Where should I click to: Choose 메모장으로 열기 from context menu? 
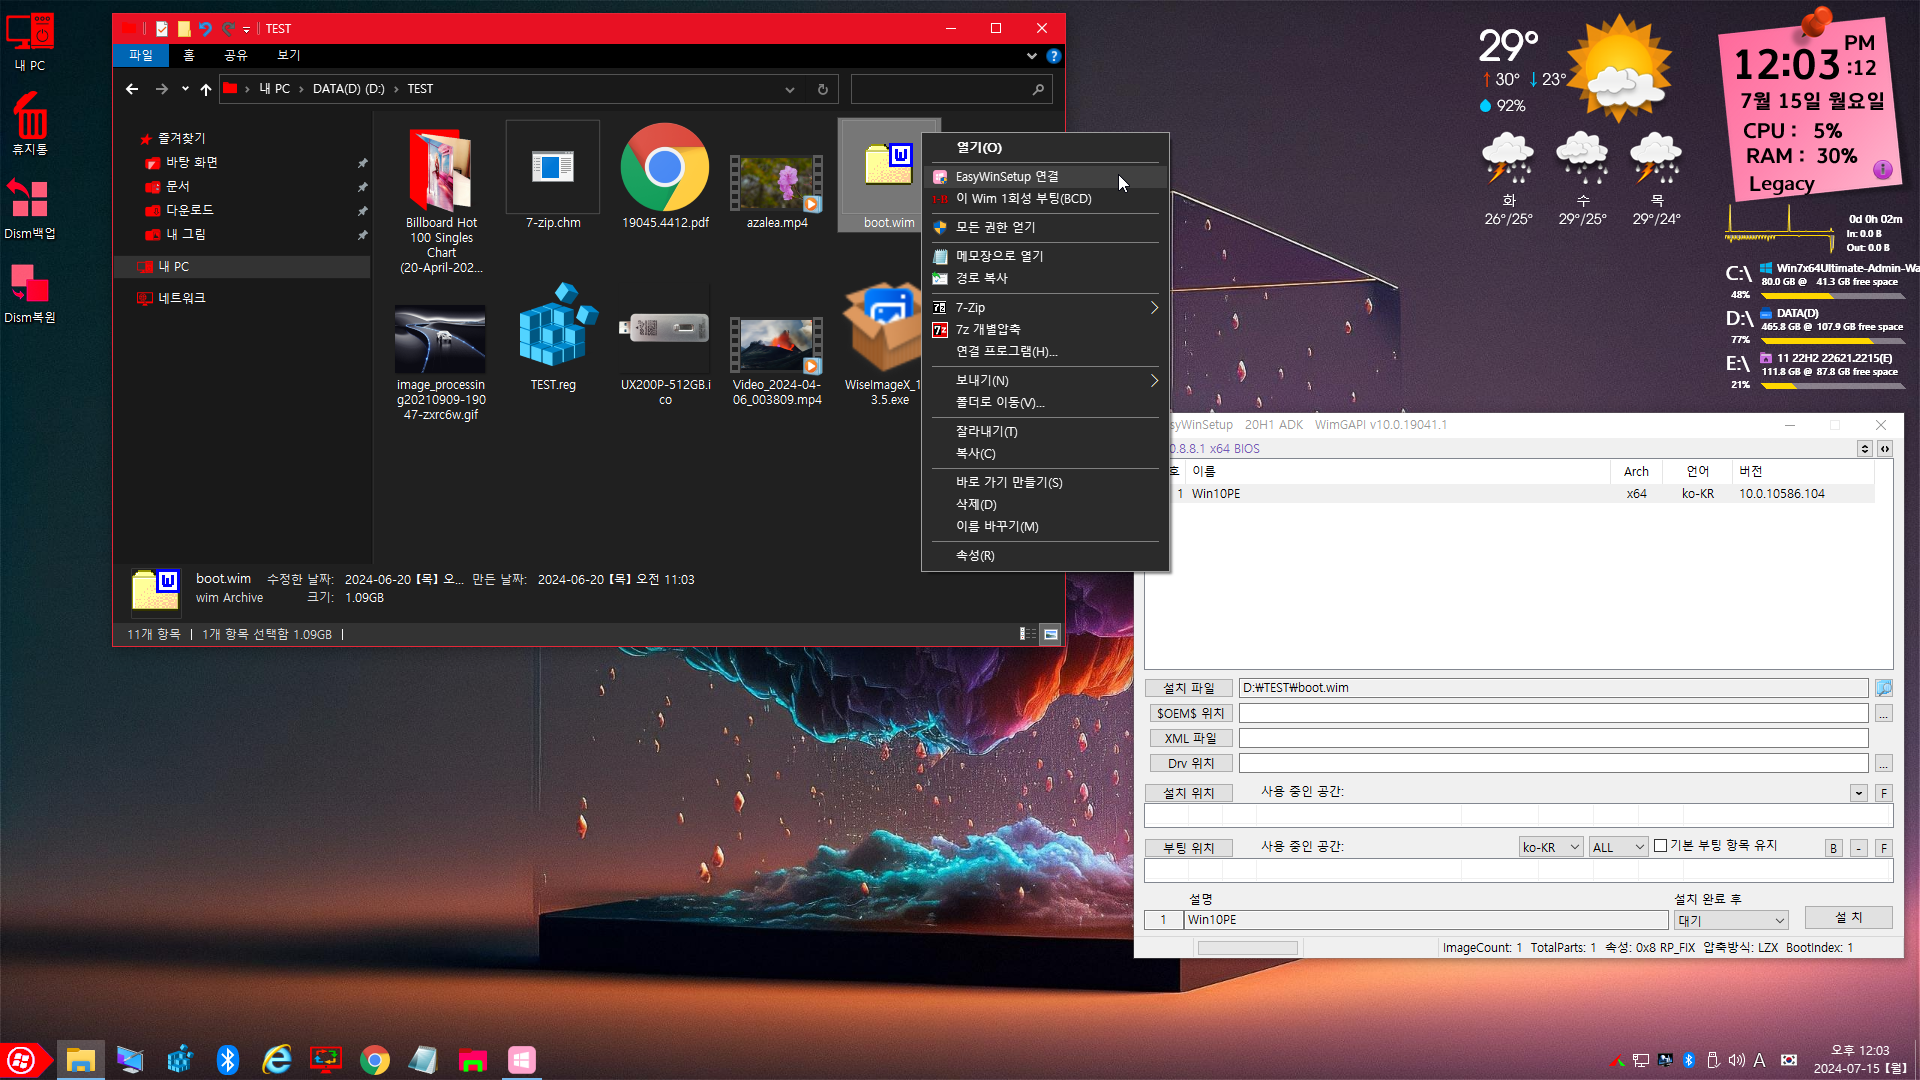tap(1045, 257)
